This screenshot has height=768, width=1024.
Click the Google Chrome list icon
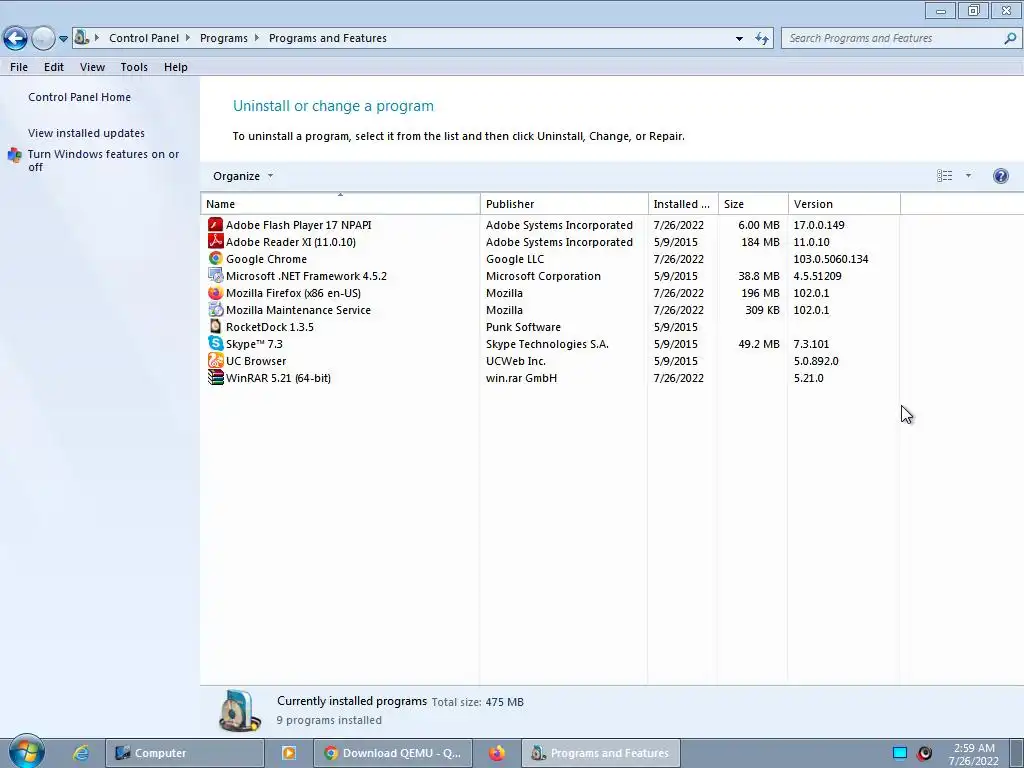tap(216, 259)
